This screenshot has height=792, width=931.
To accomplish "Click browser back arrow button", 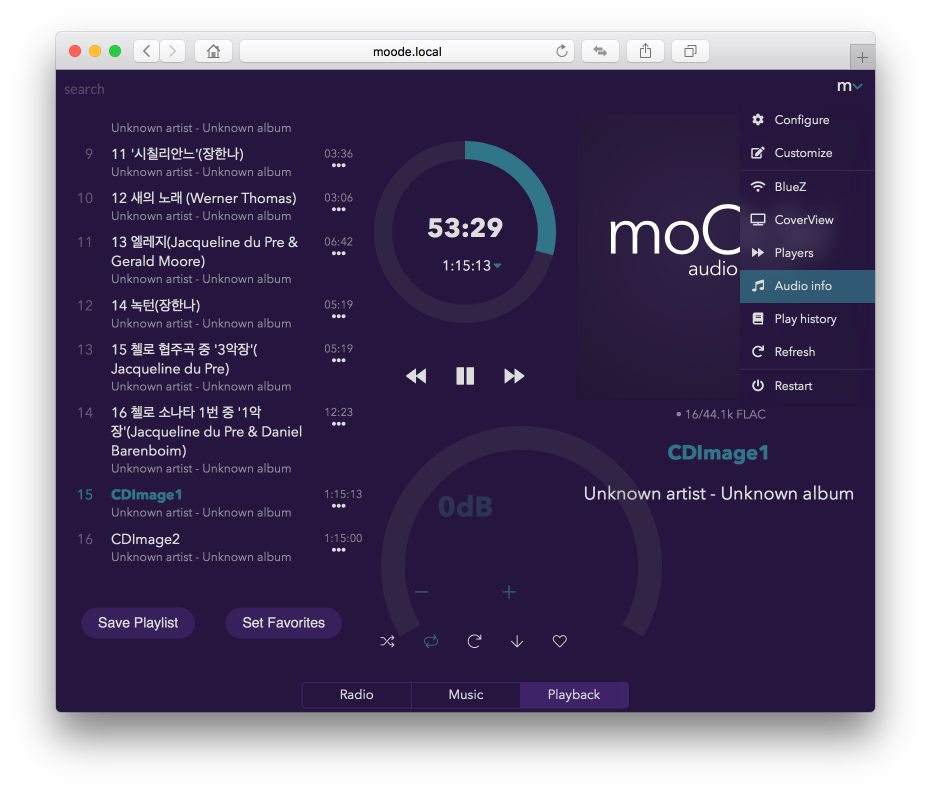I will tap(147, 51).
